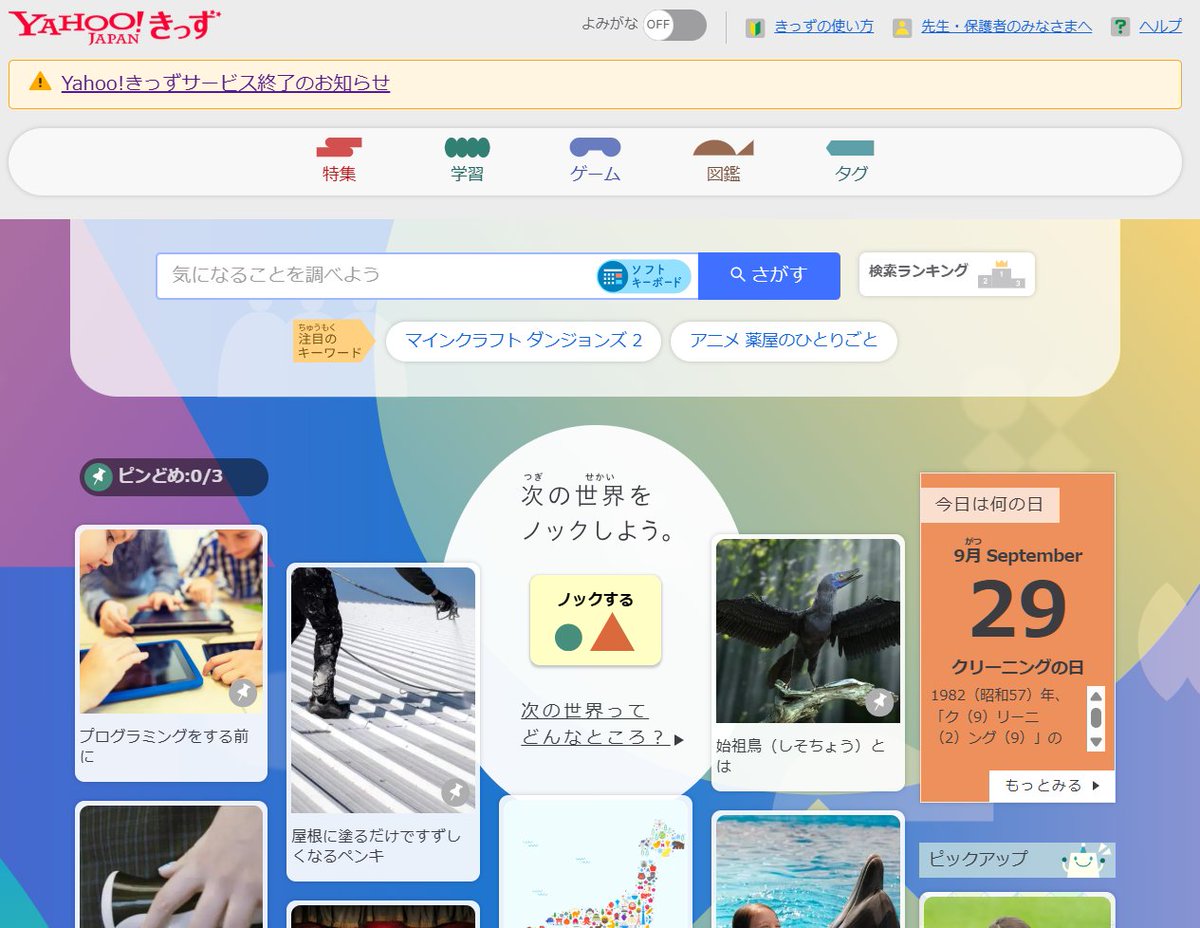Image resolution: width=1200 pixels, height=928 pixels.
Task: Click the ノックする button
Action: pos(596,620)
